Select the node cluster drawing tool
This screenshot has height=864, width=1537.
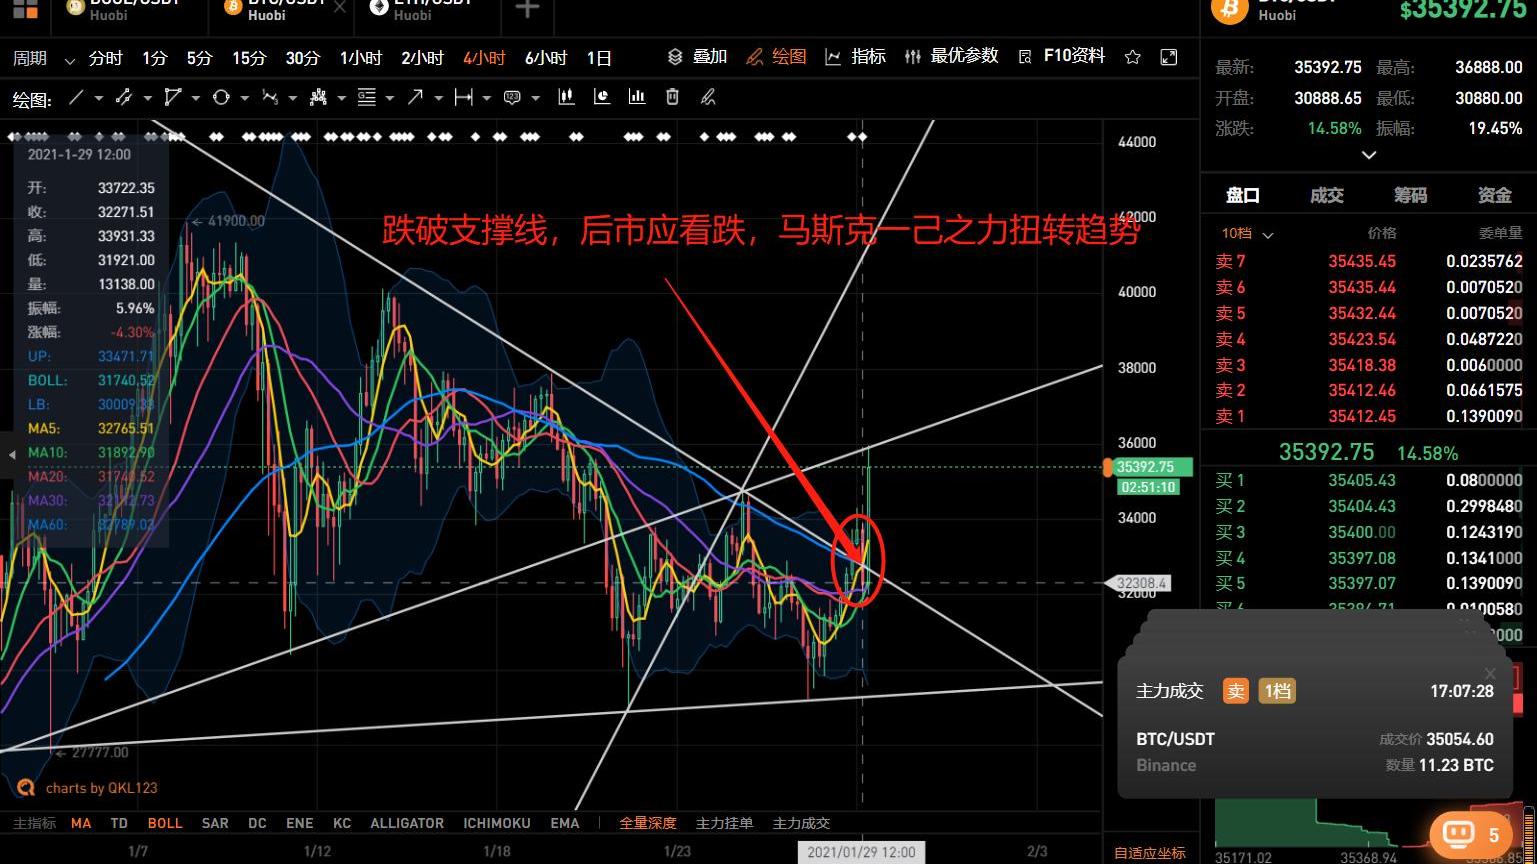318,97
